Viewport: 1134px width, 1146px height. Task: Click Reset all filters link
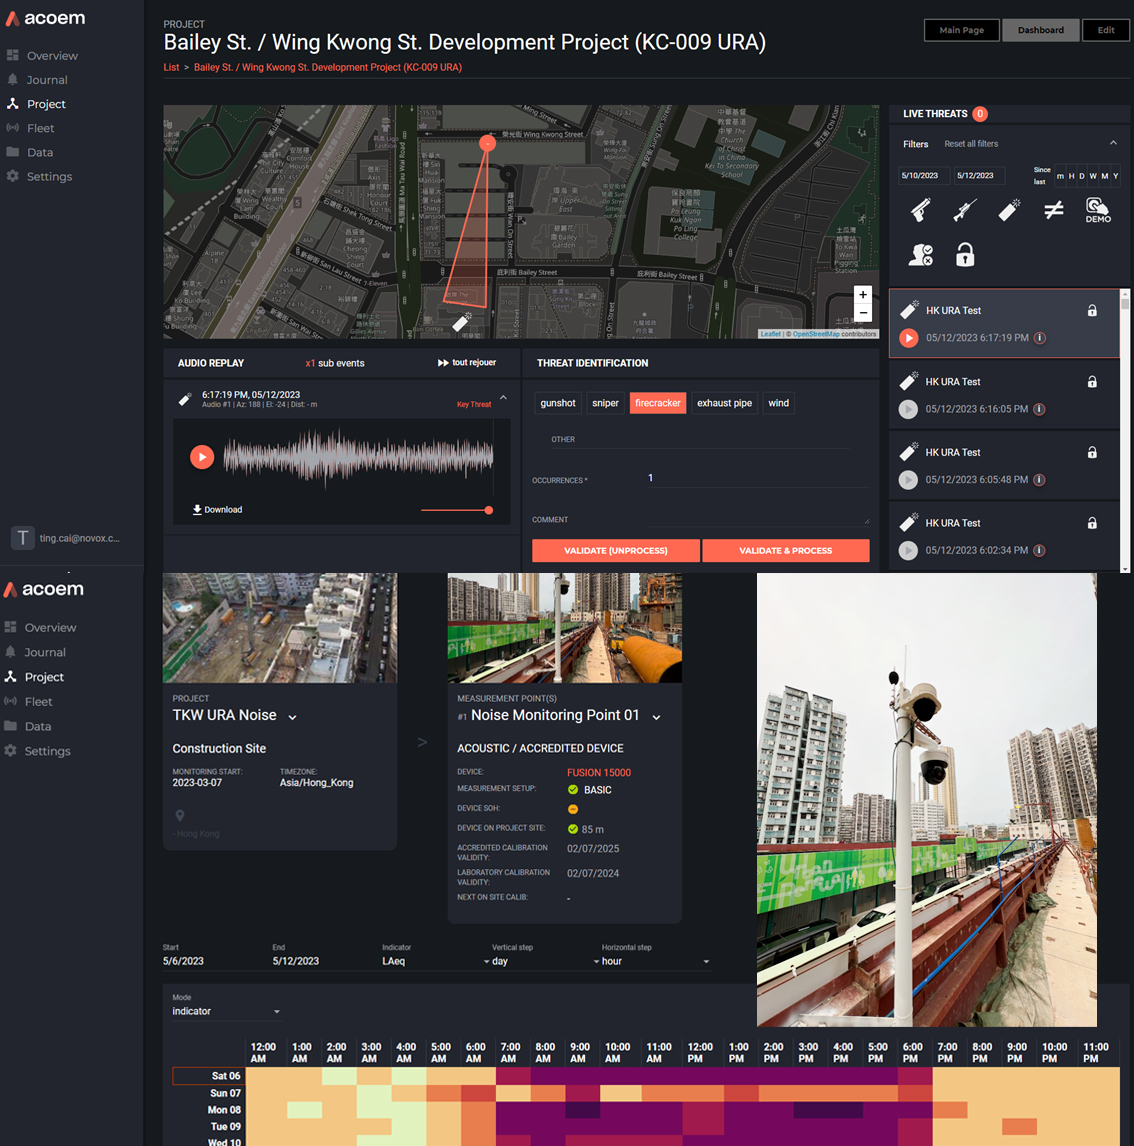[x=971, y=144]
